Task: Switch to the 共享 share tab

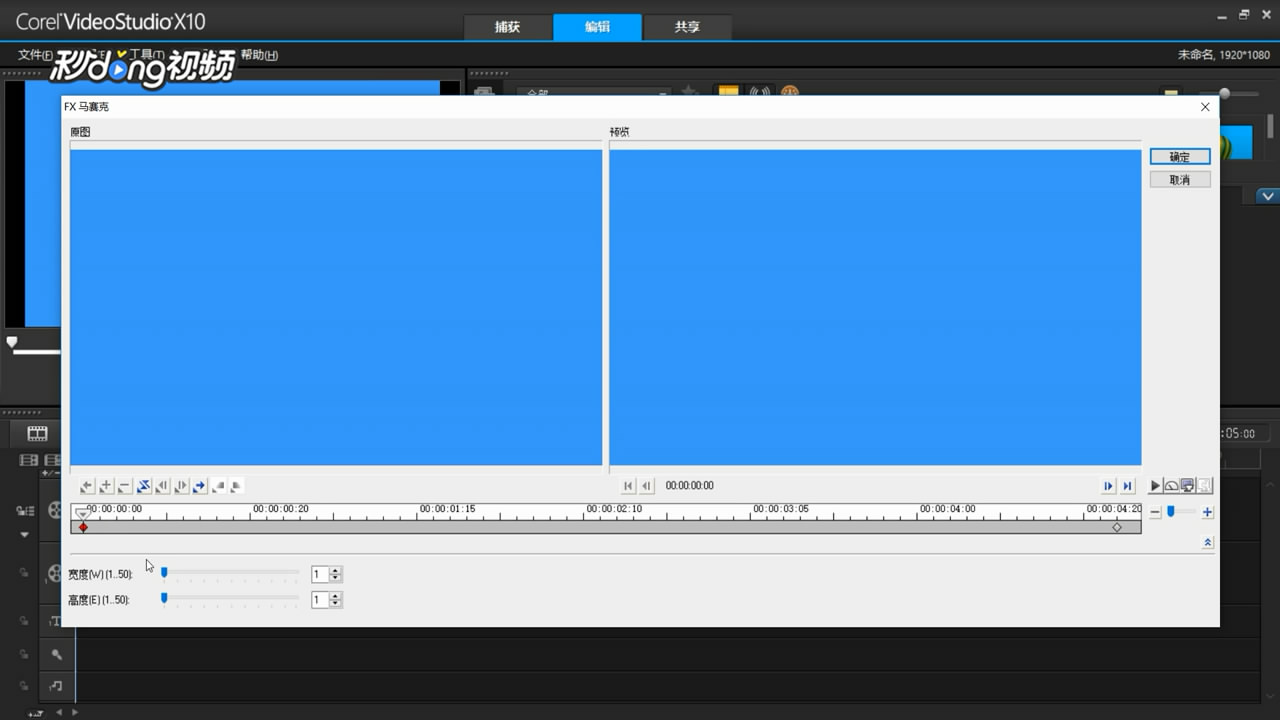Action: (687, 27)
